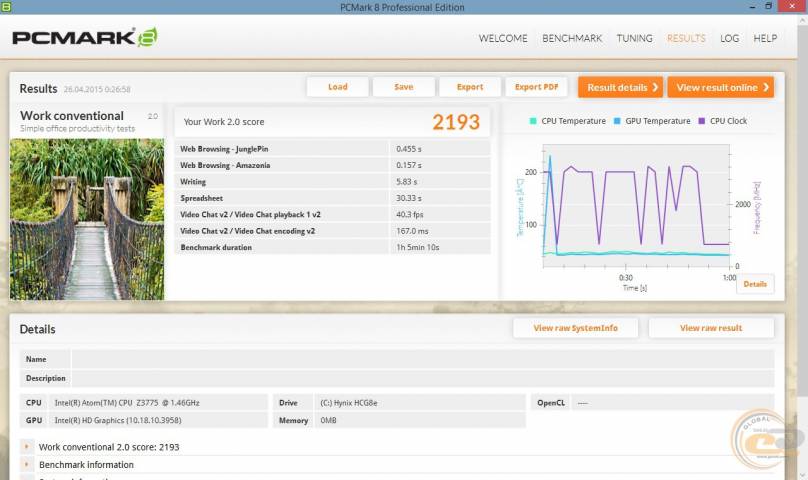Click the Description input field

423,378
